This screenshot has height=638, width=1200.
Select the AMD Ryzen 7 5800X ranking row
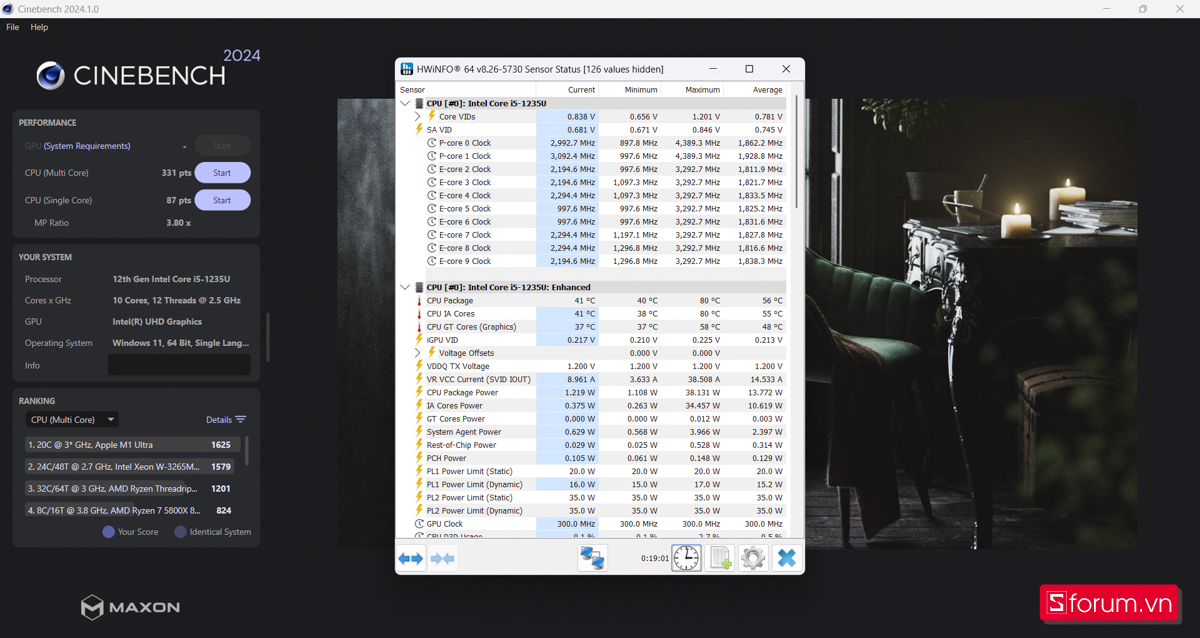pyautogui.click(x=131, y=511)
